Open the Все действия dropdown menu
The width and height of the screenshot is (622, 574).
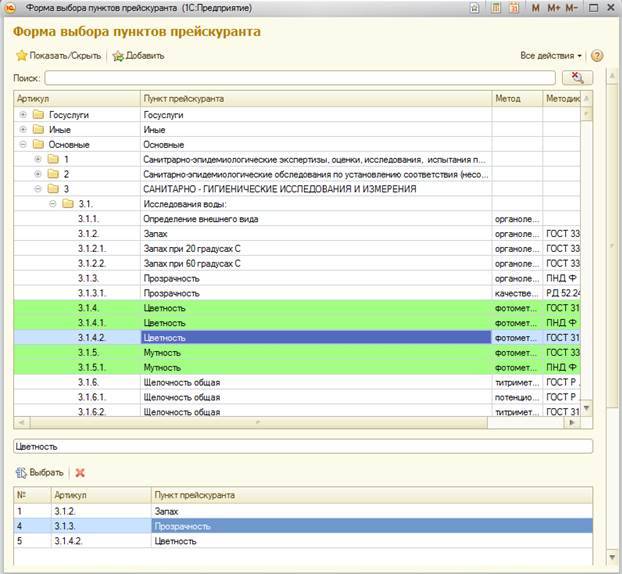tap(550, 56)
